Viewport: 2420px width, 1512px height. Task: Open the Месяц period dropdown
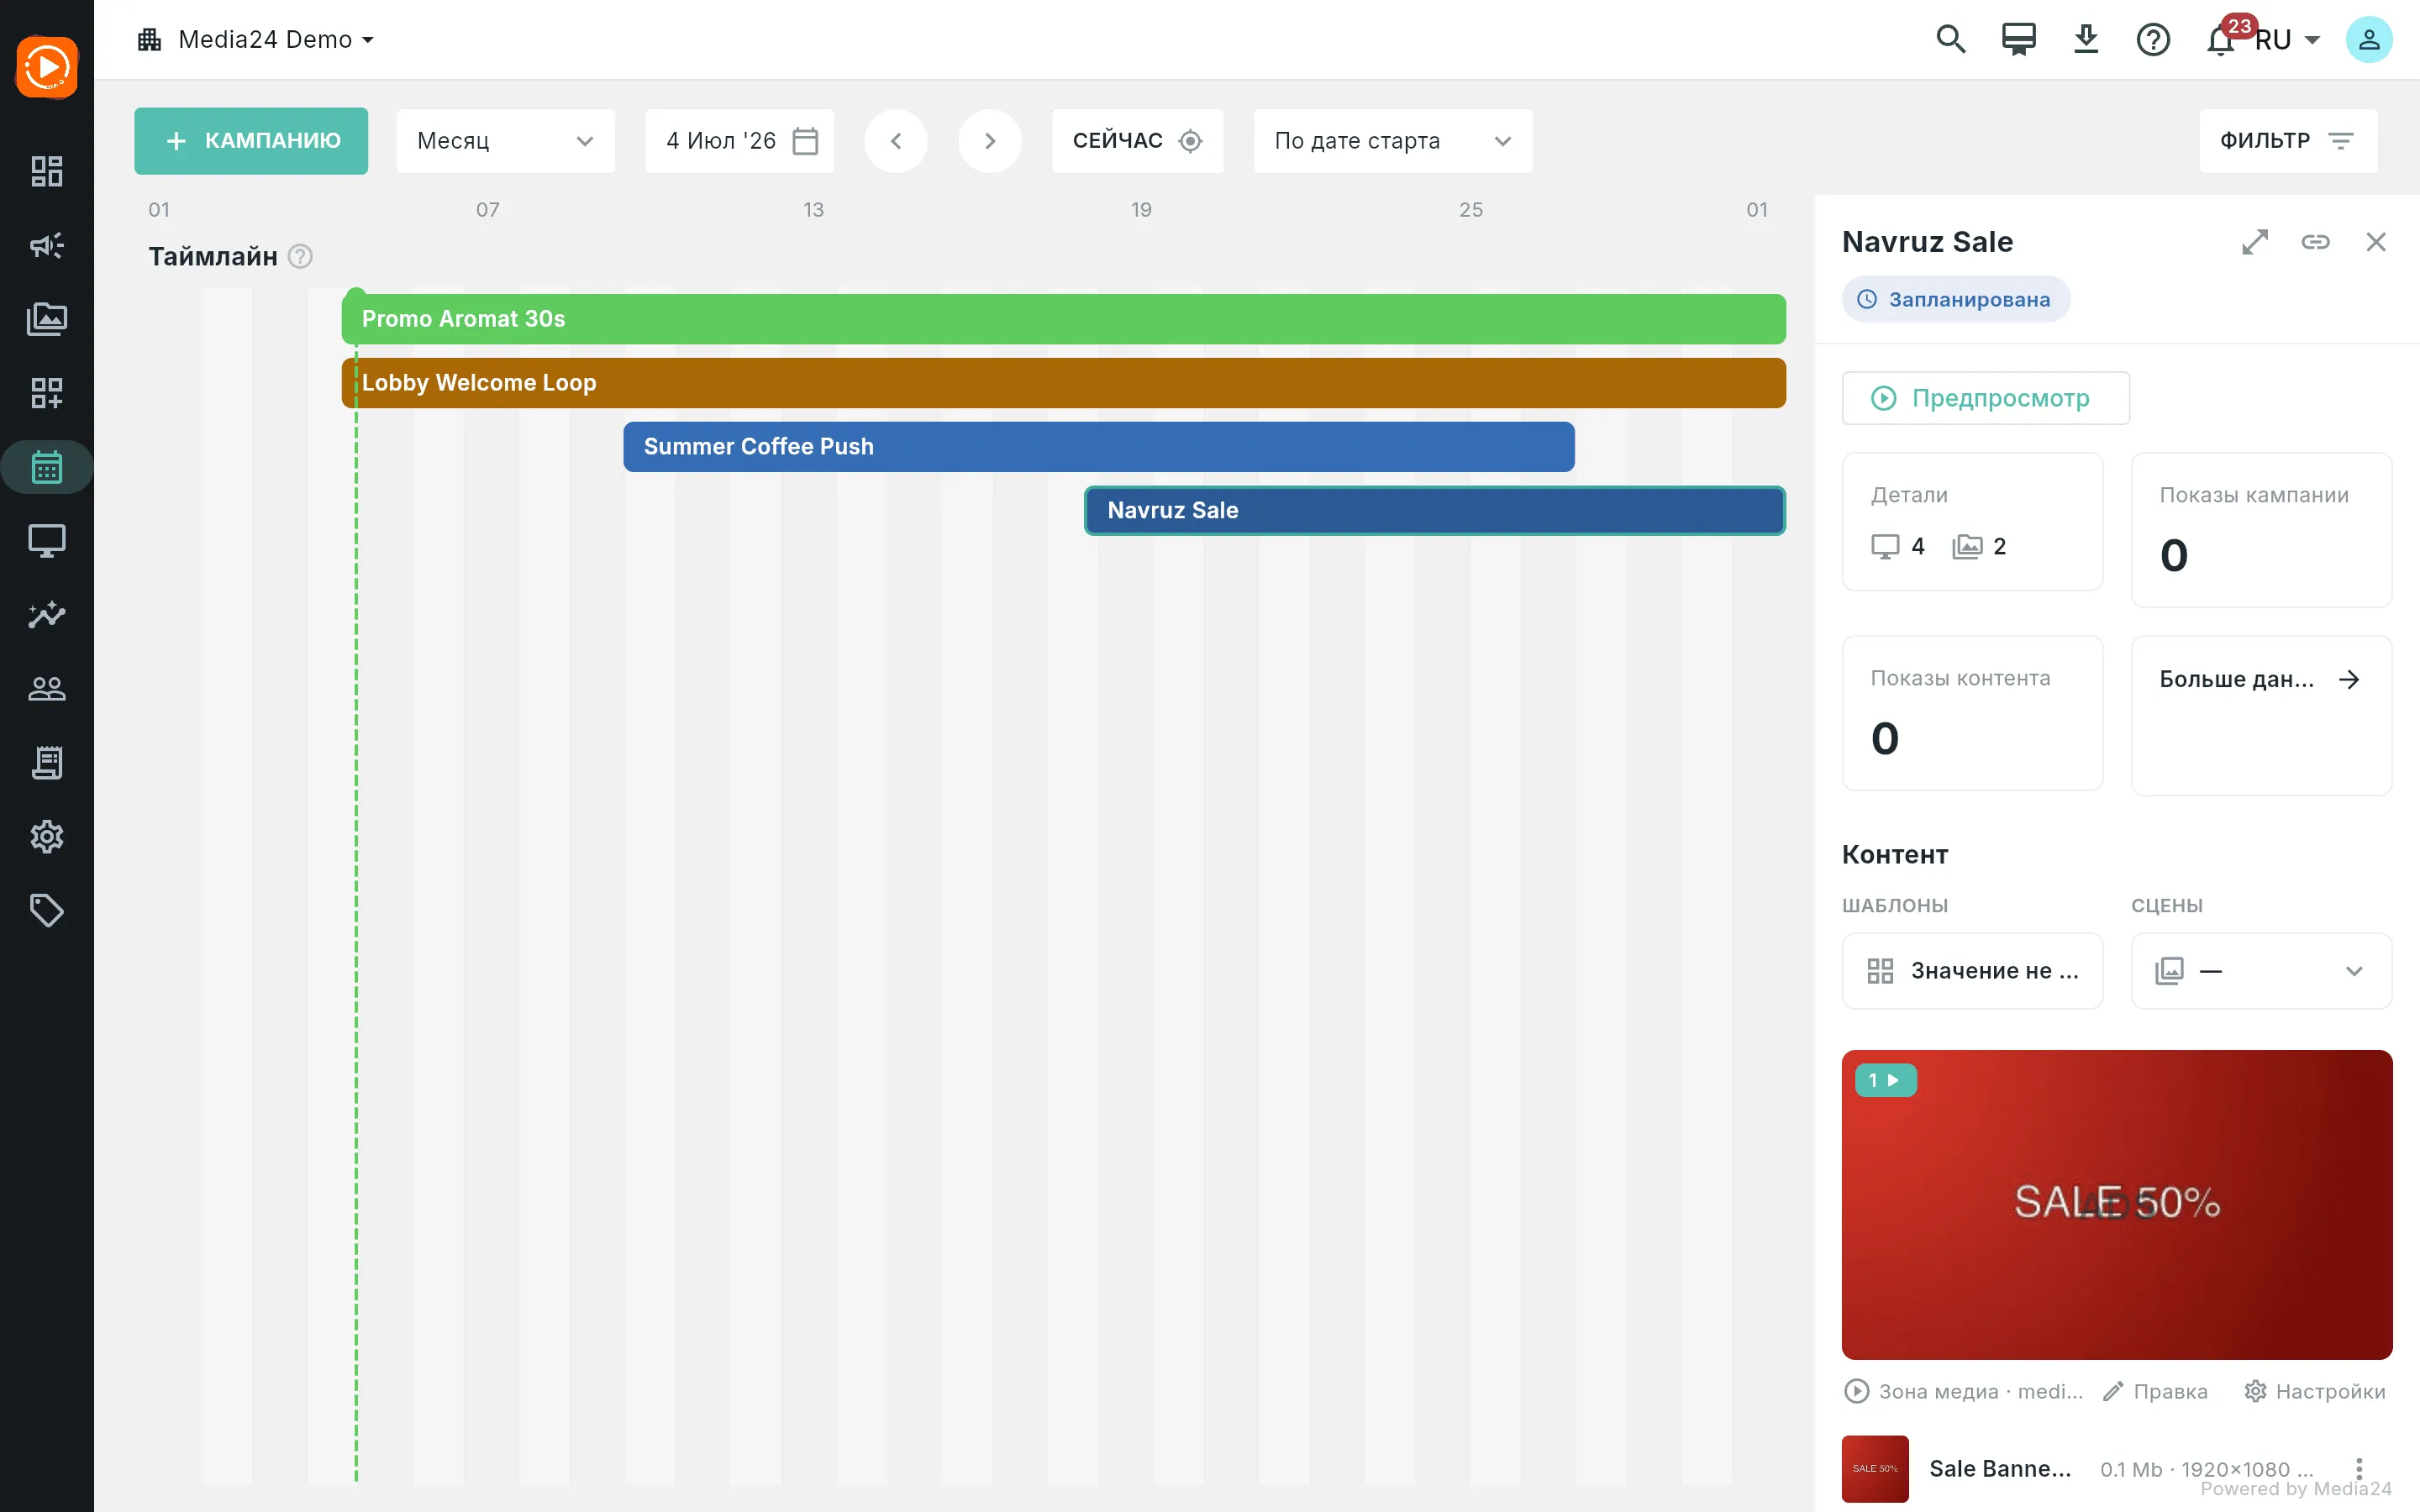tap(505, 141)
